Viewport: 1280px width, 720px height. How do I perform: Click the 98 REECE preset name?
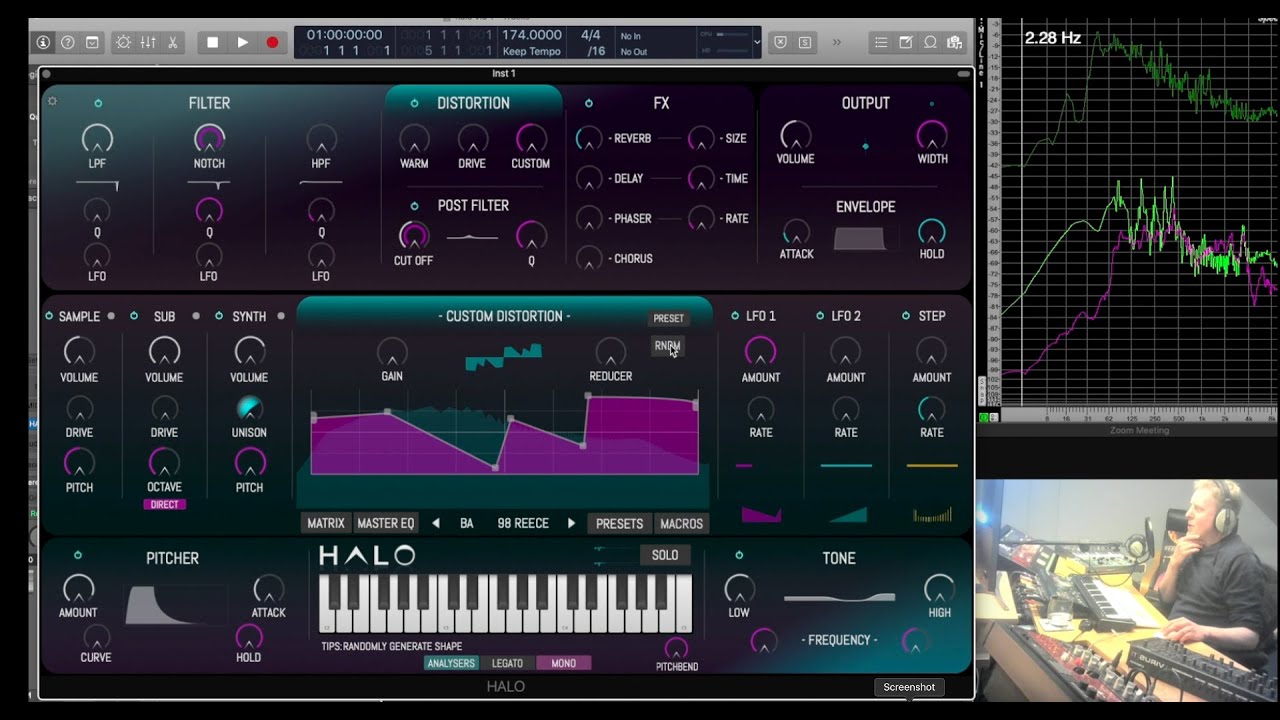click(523, 523)
